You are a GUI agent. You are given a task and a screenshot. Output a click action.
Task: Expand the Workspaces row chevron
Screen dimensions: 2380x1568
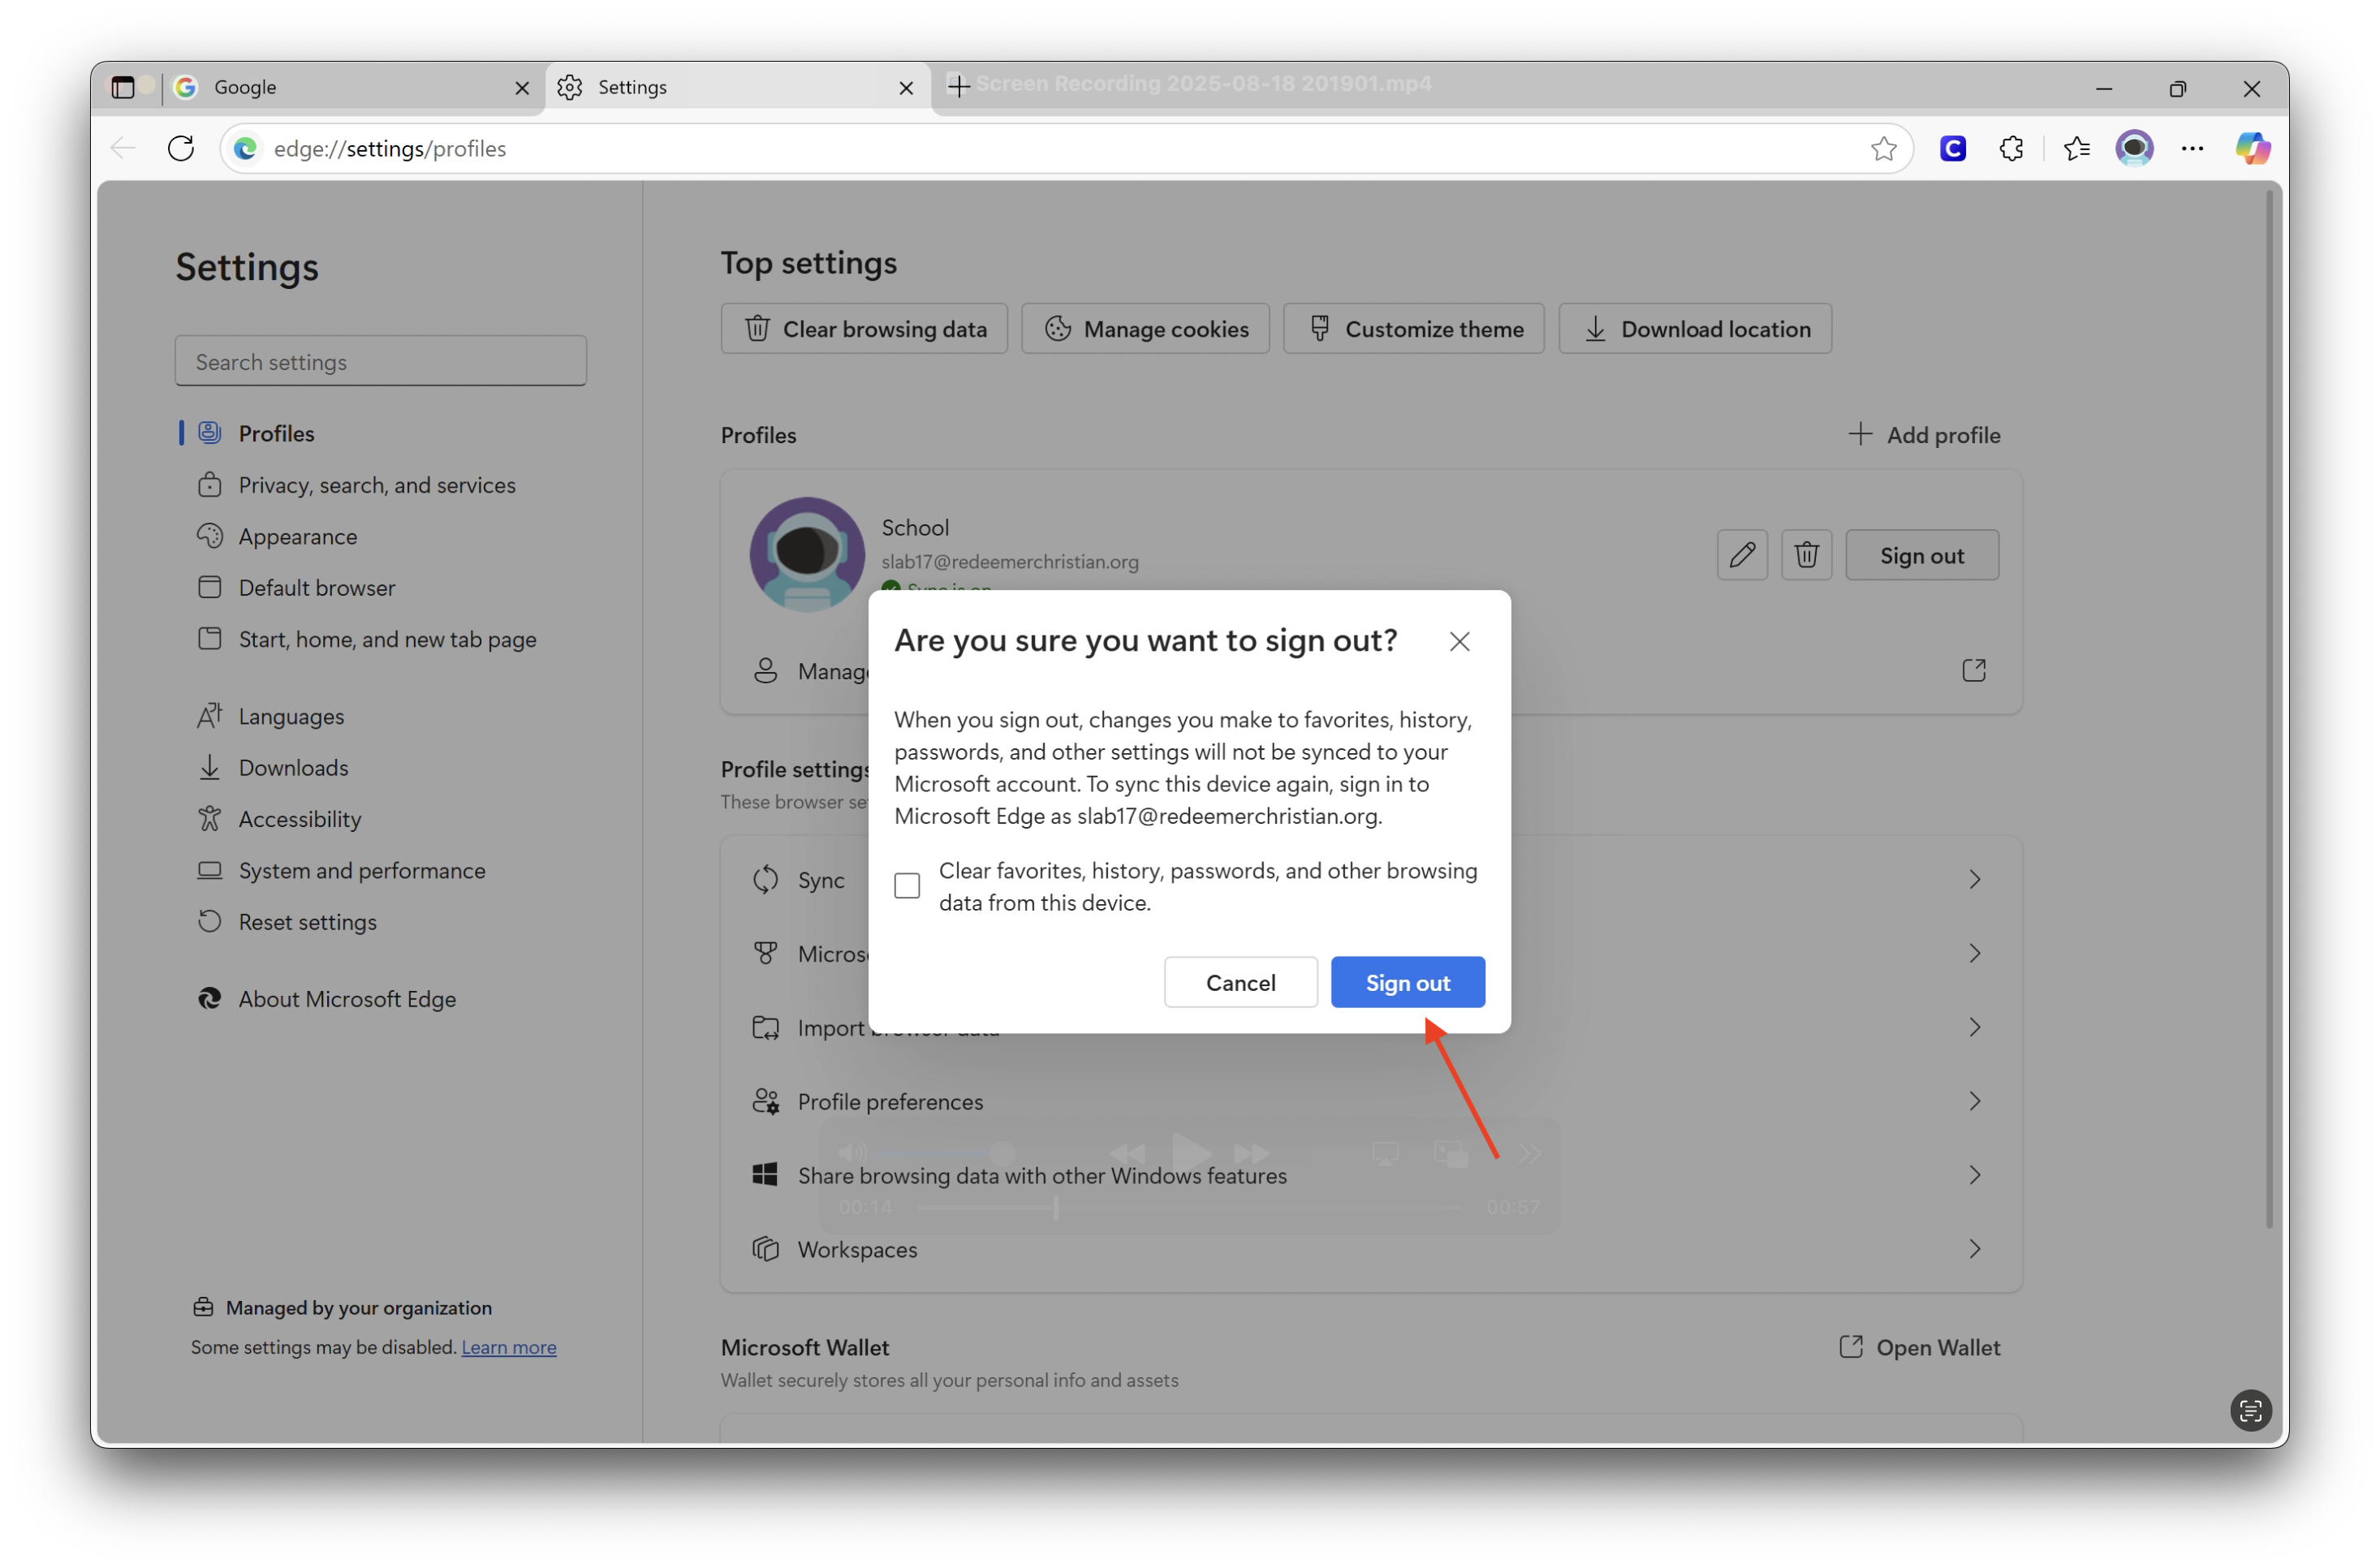pos(1974,1249)
